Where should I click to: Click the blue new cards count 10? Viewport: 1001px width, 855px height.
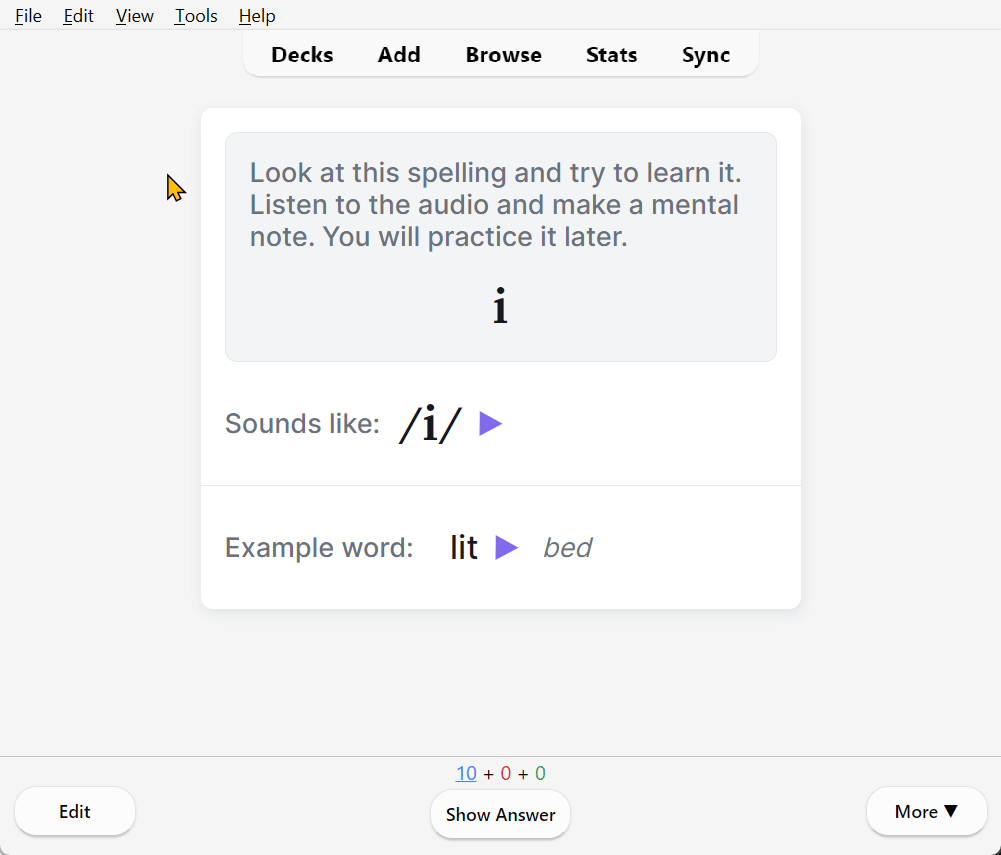pyautogui.click(x=466, y=774)
